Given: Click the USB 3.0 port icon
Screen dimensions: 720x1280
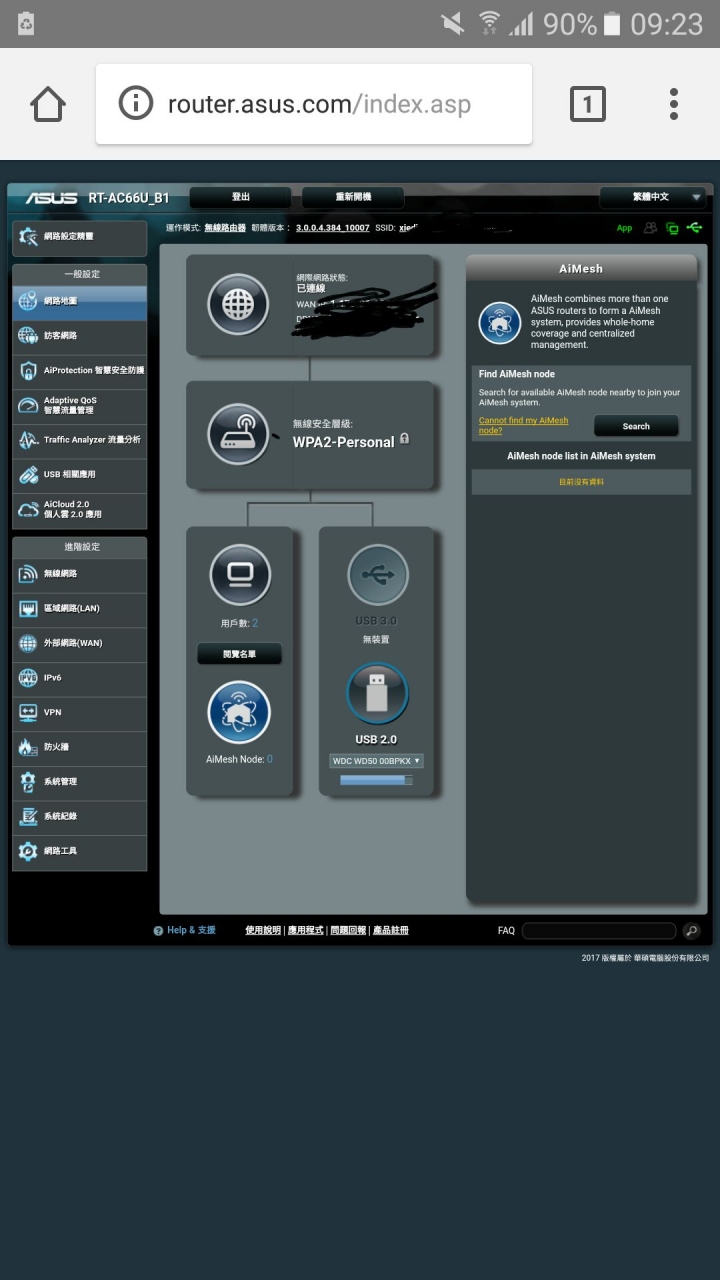Looking at the screenshot, I should 378,575.
